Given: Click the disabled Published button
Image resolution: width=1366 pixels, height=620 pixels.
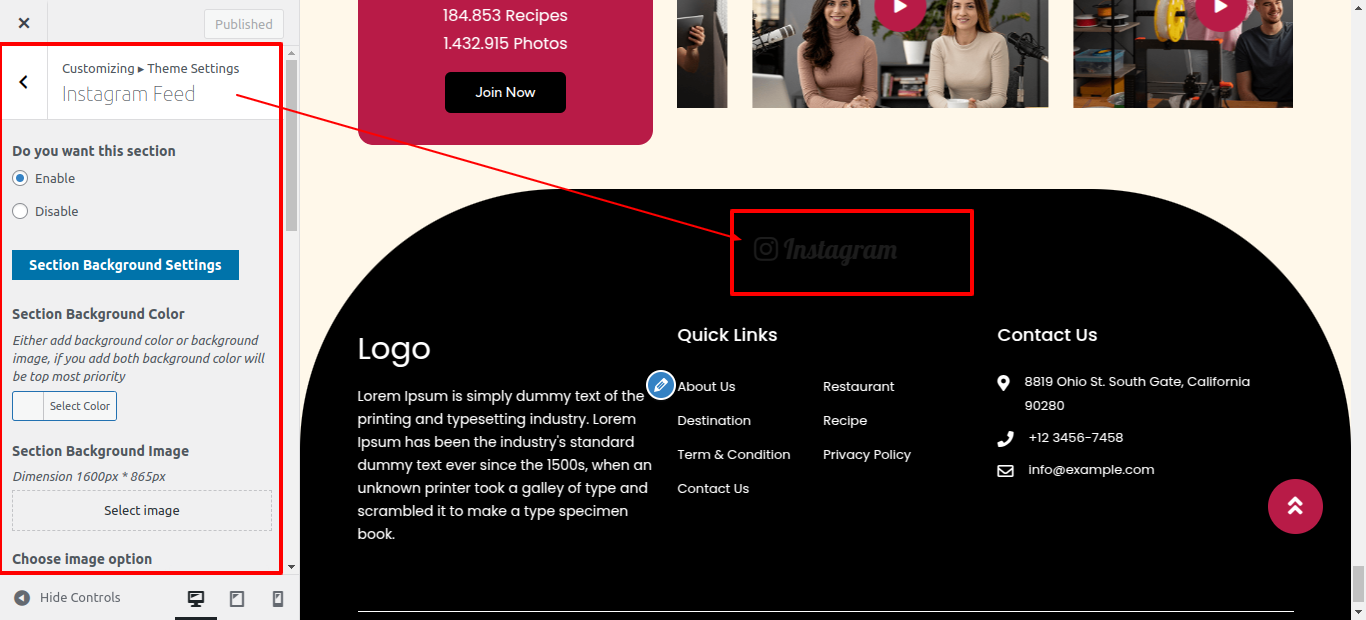Looking at the screenshot, I should 244,24.
